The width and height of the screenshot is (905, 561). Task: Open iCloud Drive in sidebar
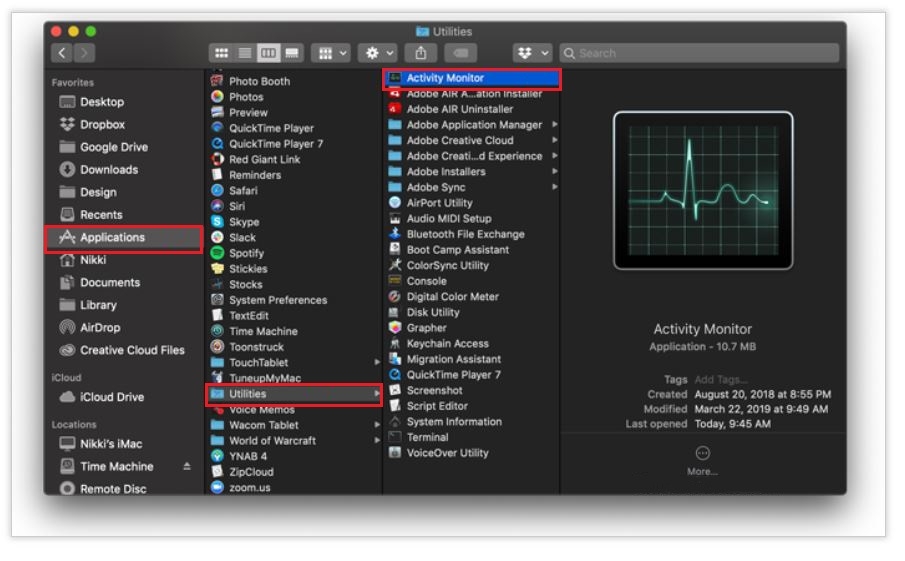(112, 397)
